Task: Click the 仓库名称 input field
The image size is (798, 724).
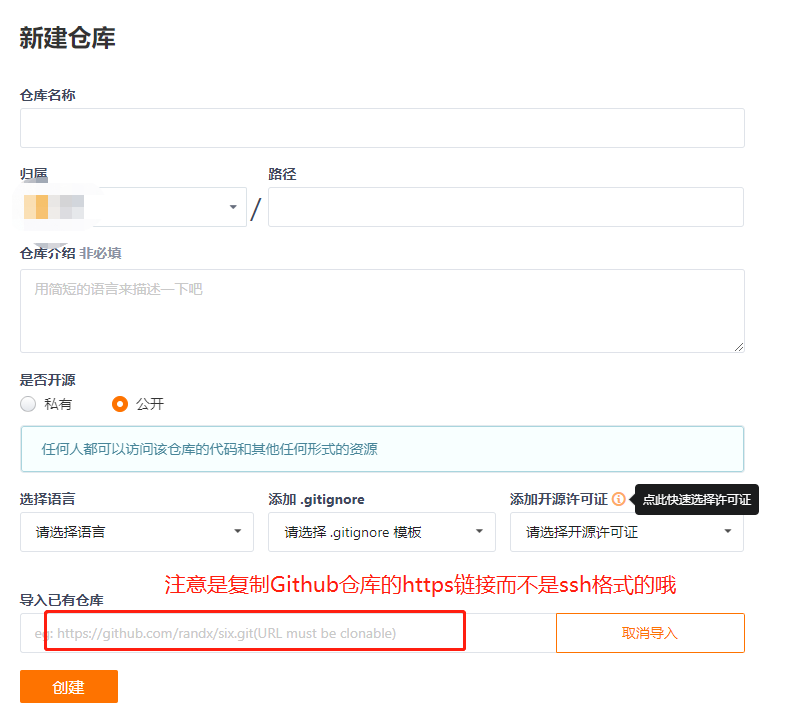Action: point(382,128)
